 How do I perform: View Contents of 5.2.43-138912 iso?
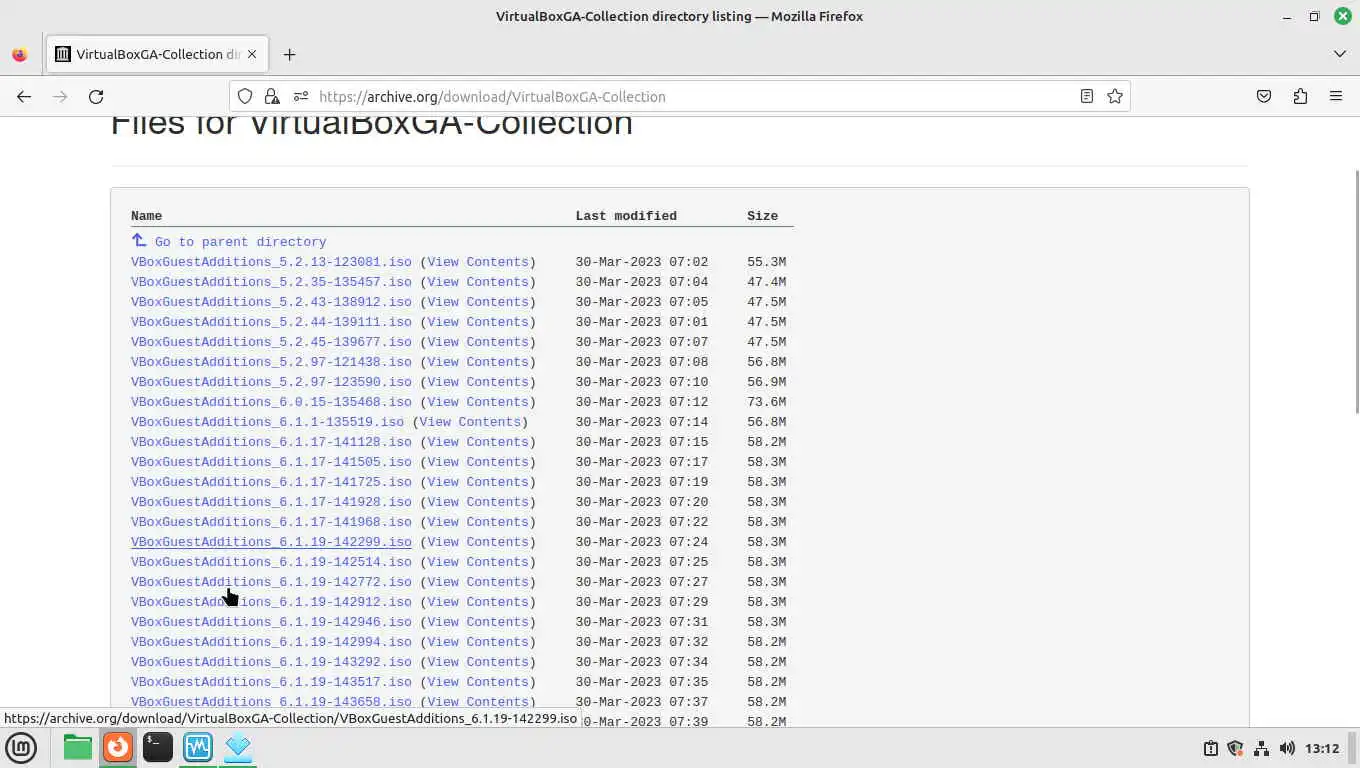(x=478, y=302)
